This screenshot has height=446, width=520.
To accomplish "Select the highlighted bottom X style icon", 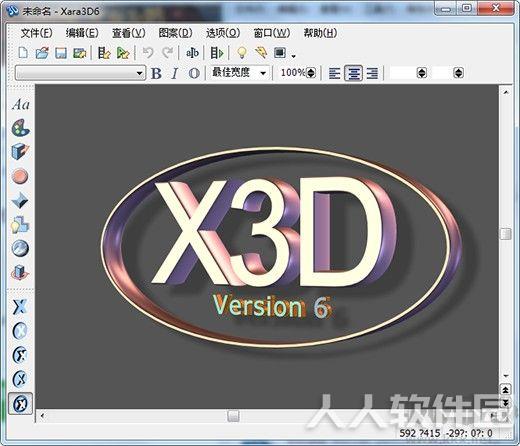I will click(20, 404).
